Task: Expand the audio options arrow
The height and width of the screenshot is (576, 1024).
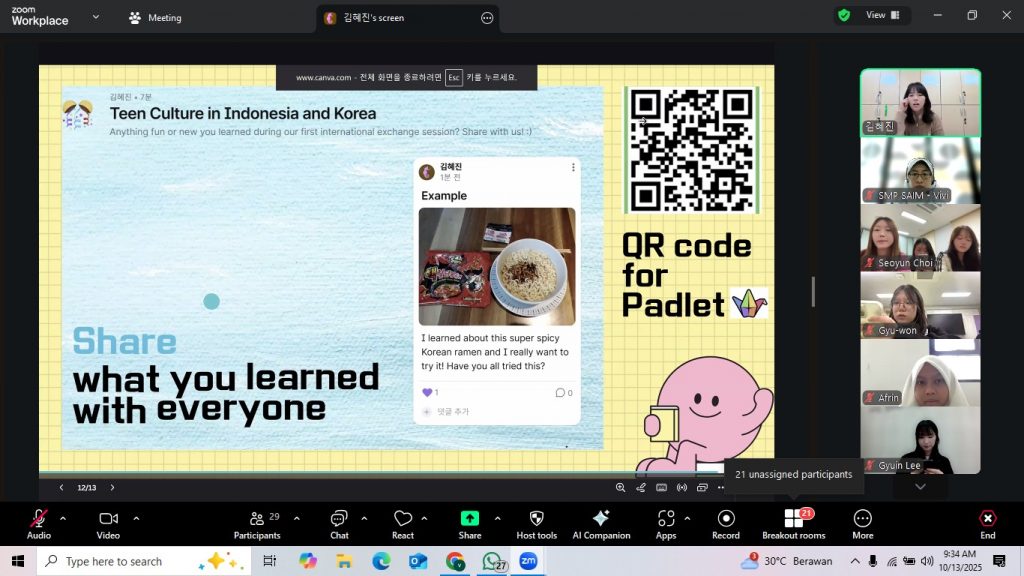Action: pos(63,518)
